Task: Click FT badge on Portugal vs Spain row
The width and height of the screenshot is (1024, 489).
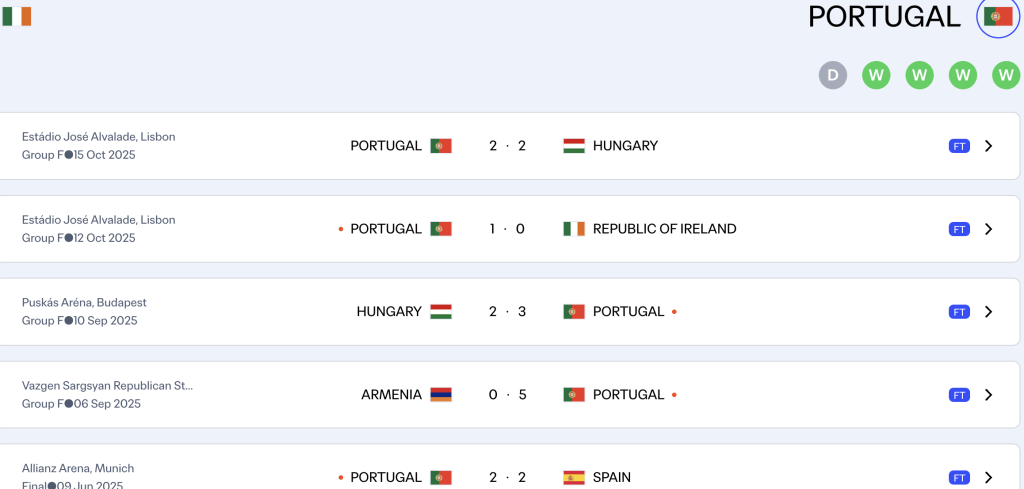Action: point(959,478)
